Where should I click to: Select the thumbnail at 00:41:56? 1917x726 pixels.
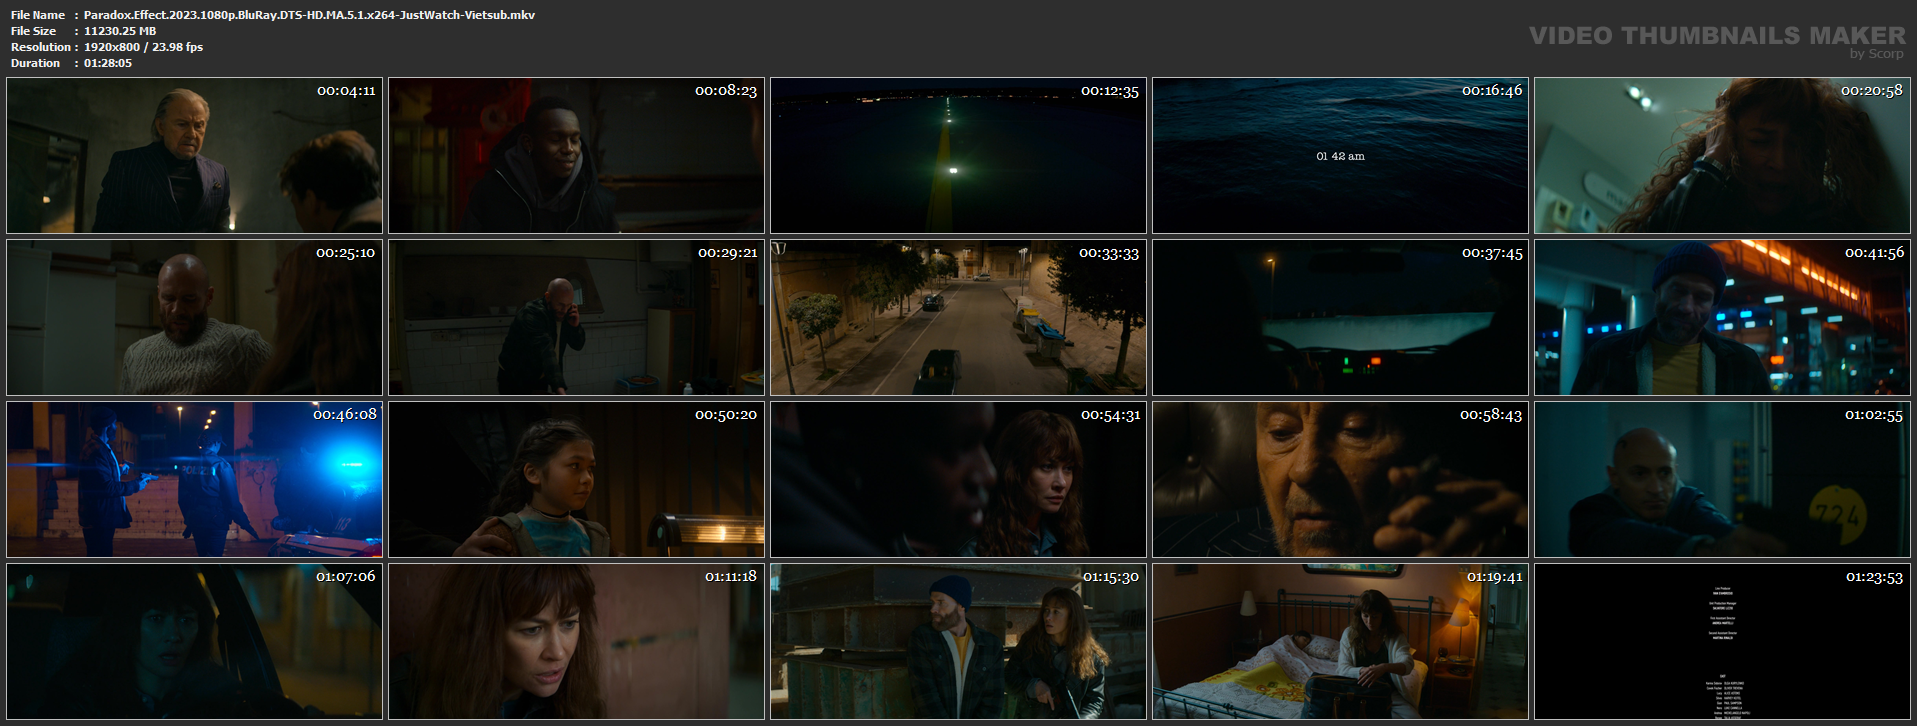(x=1722, y=317)
